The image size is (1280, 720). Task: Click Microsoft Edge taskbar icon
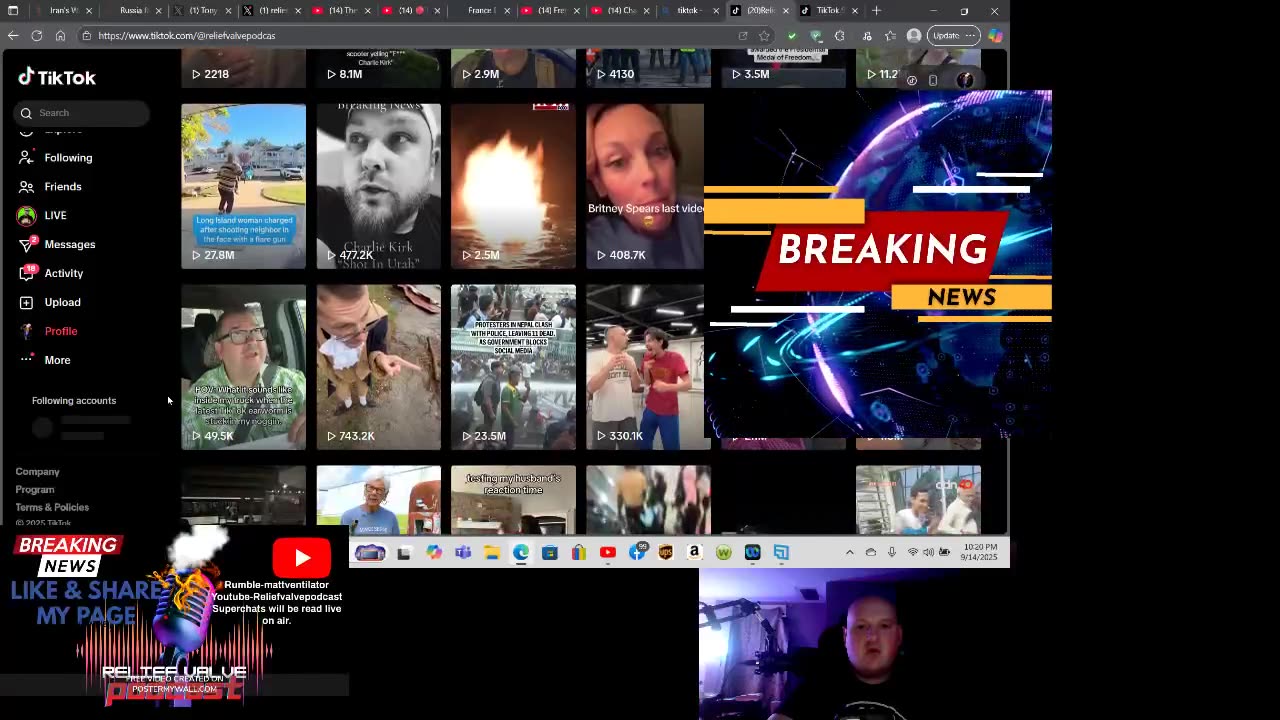point(521,553)
